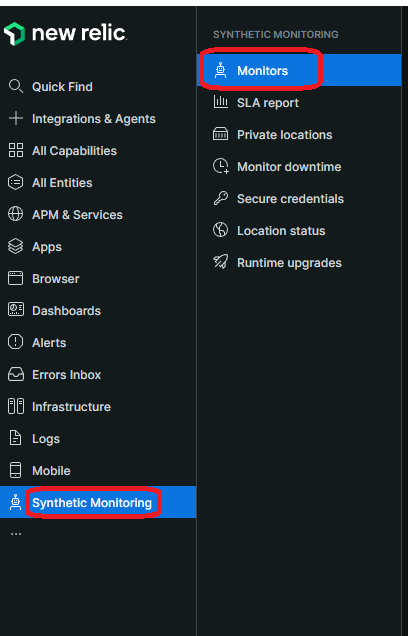This screenshot has width=408, height=636.
Task: Select the All Capabilities grid icon
Action: coord(16,150)
